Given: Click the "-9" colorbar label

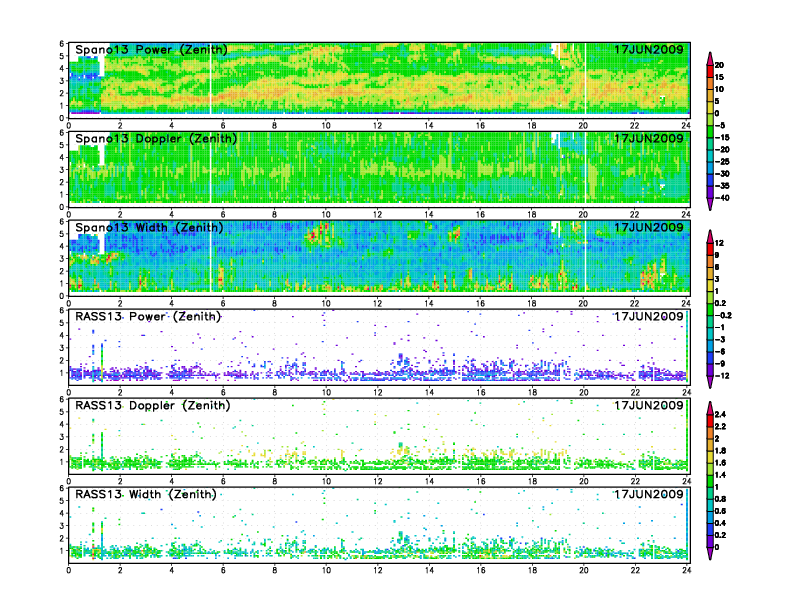Looking at the screenshot, I should pos(720,364).
